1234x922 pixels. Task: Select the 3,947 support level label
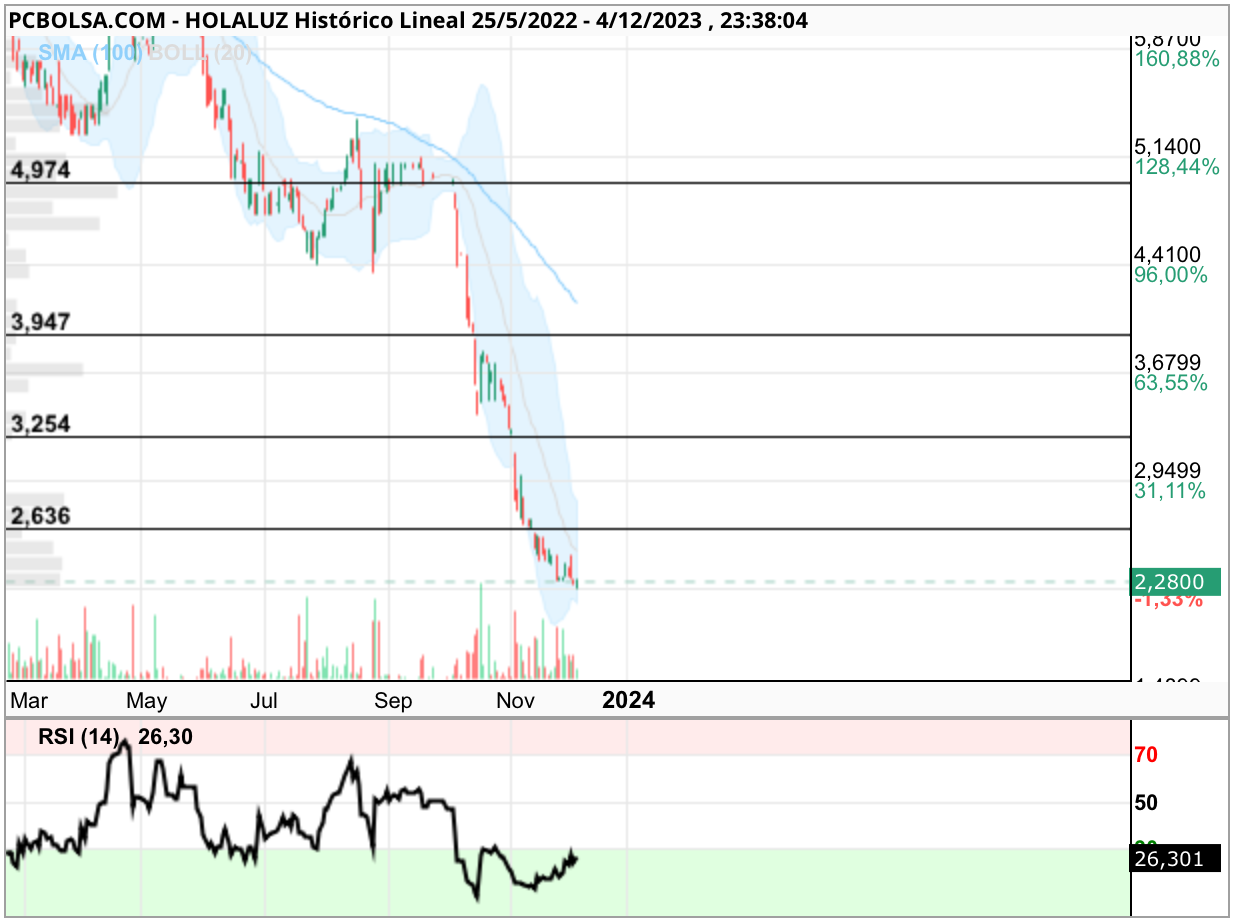click(x=40, y=322)
